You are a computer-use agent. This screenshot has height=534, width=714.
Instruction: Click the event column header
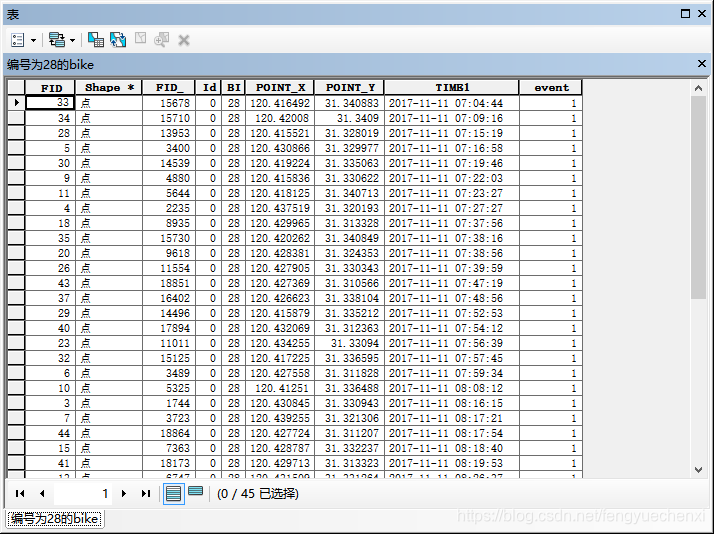click(x=551, y=87)
